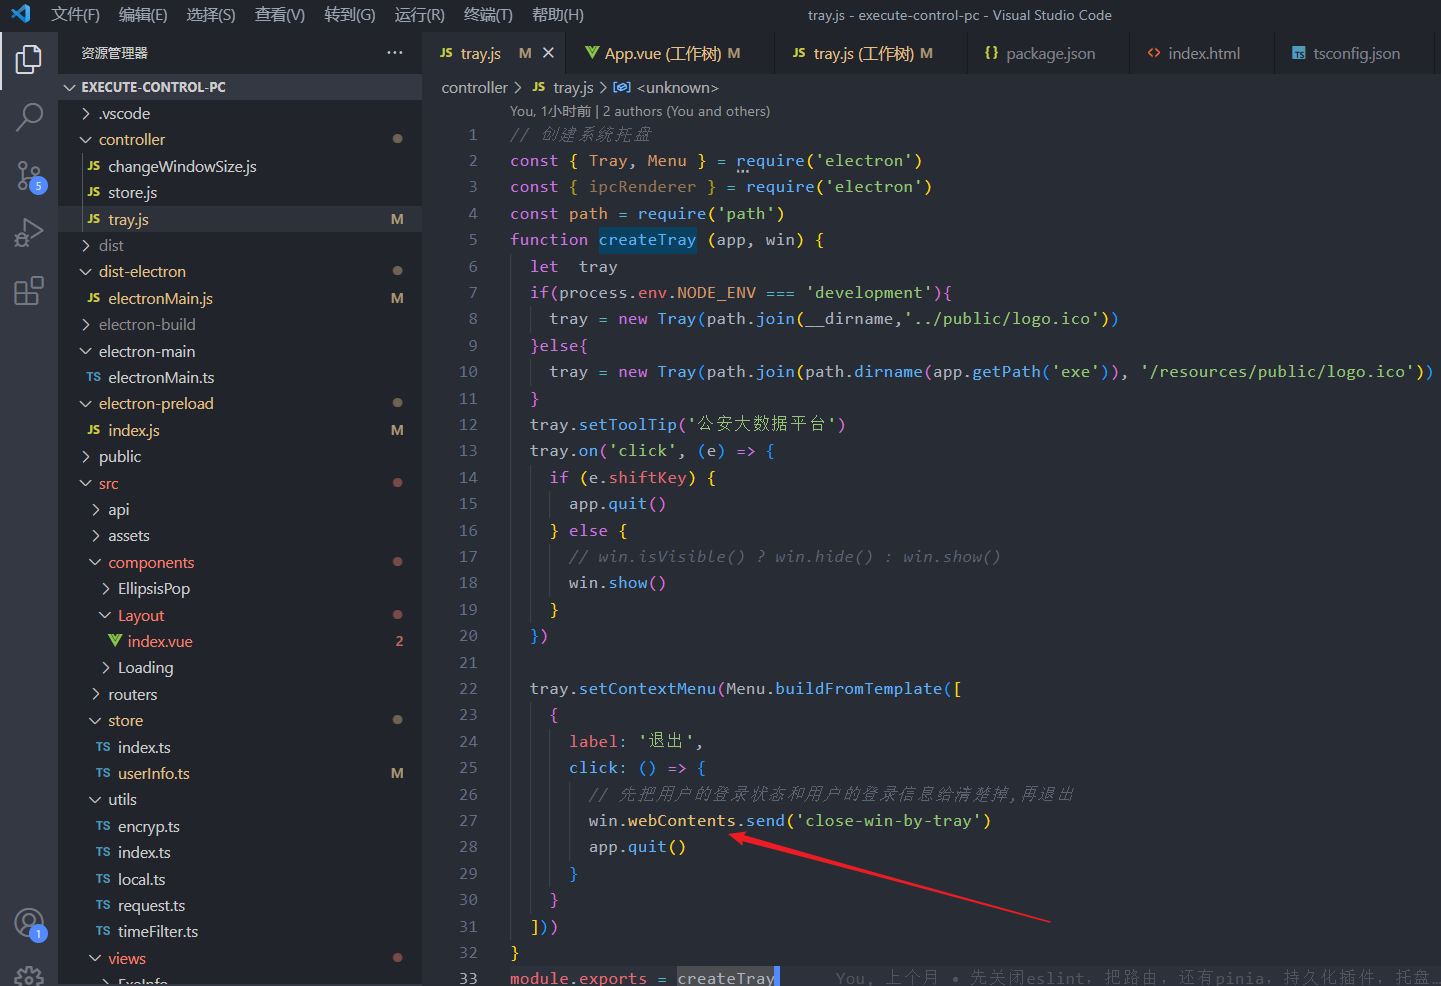Viewport: 1441px width, 986px height.
Task: Open Explorer panel more actions ellipsis
Action: [395, 53]
